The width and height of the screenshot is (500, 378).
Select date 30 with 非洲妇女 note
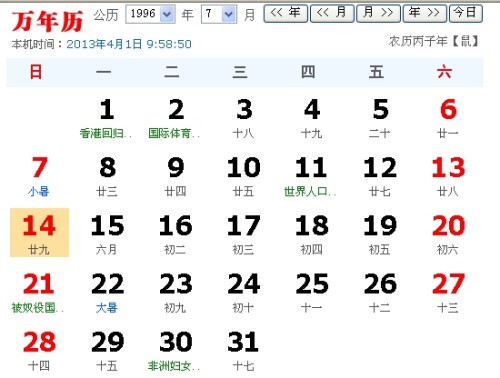pos(175,352)
